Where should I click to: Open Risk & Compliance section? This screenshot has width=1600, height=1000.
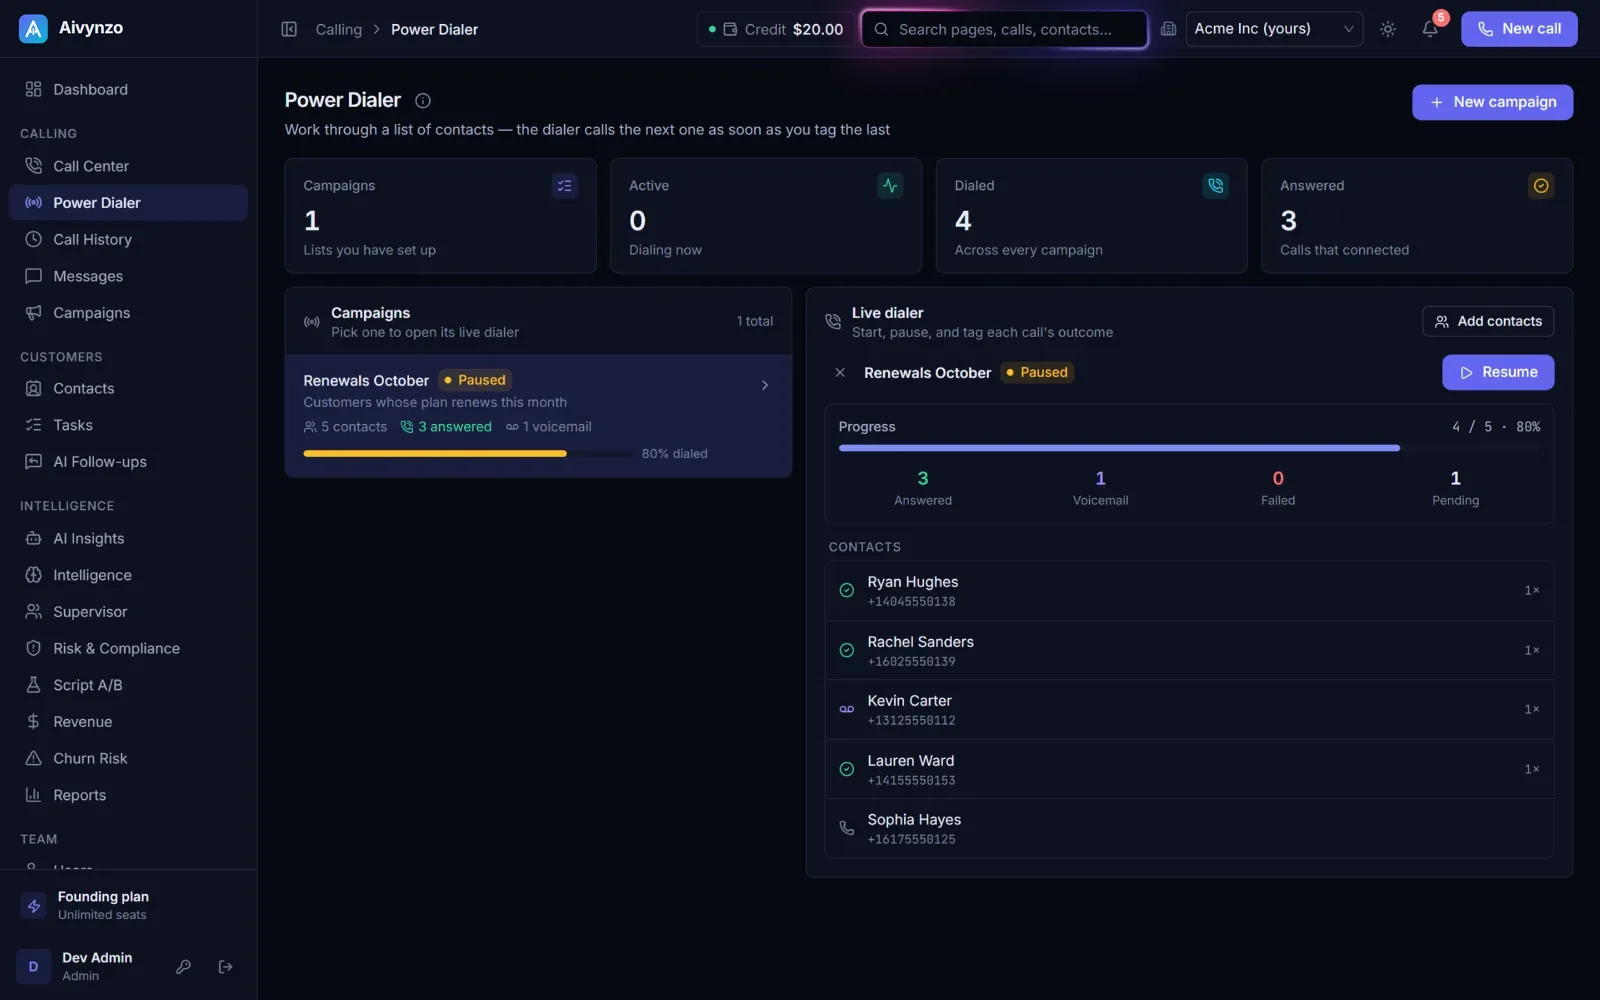(128, 648)
